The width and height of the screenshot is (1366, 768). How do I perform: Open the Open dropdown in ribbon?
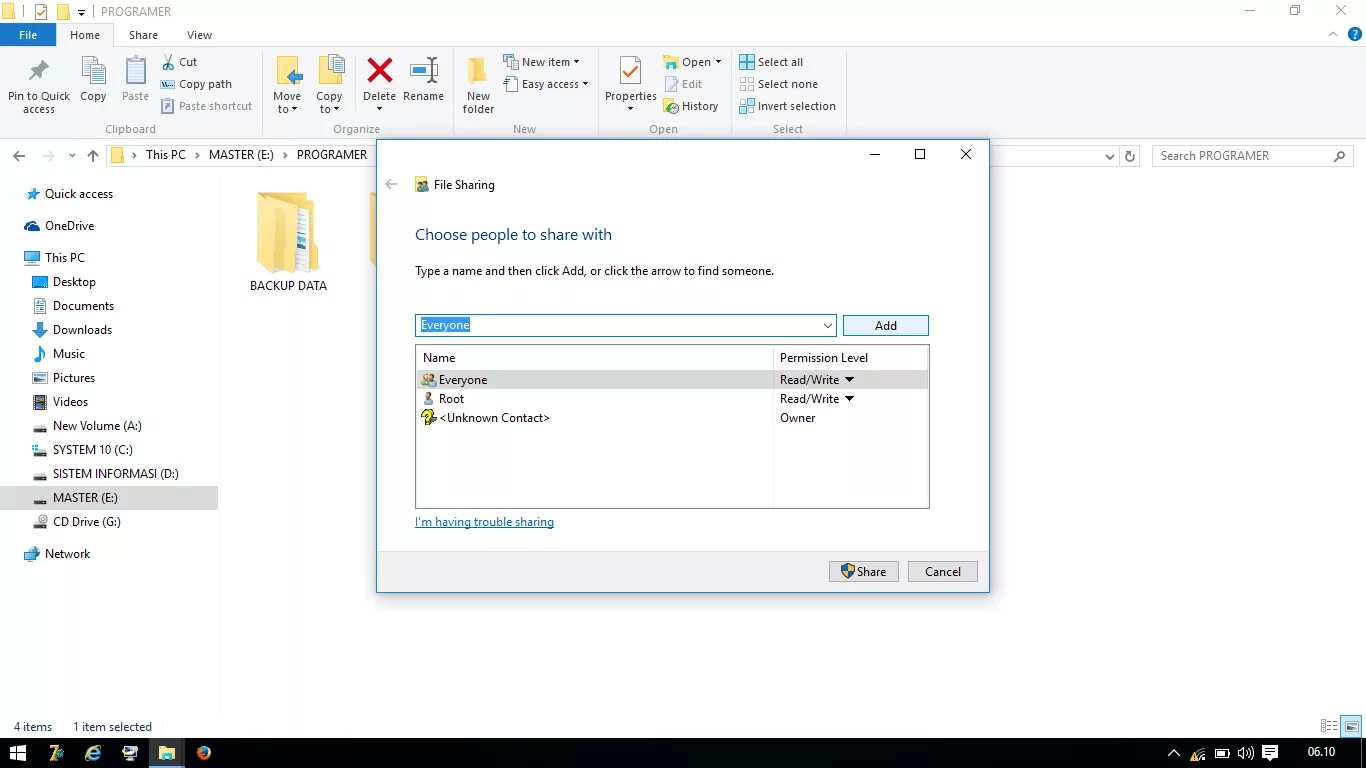pos(692,62)
